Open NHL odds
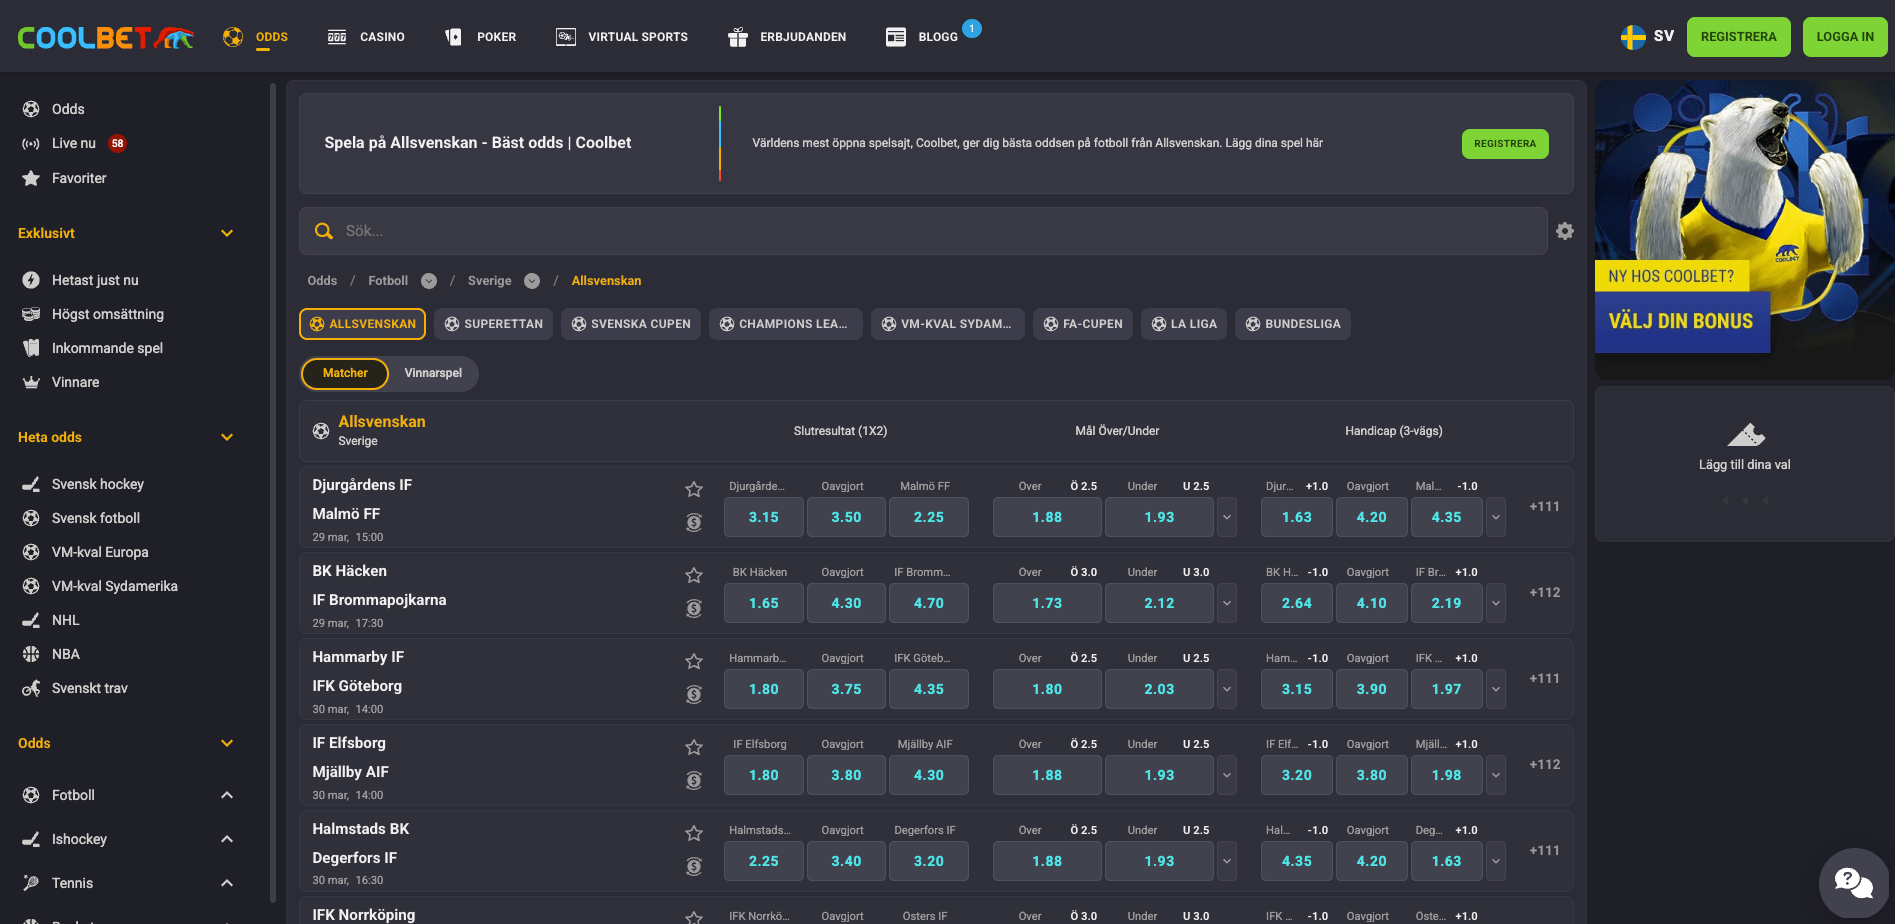Viewport: 1895px width, 924px height. [50, 620]
